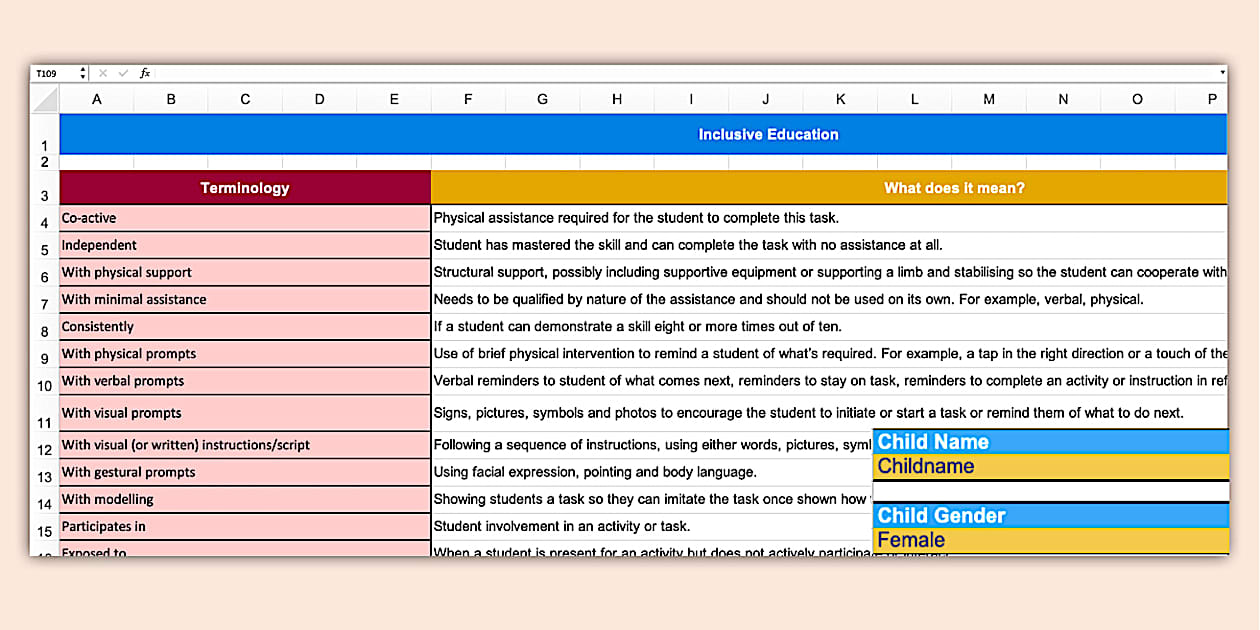Click the Insert Function fx icon
Screen dimensions: 1260x630
pyautogui.click(x=144, y=73)
